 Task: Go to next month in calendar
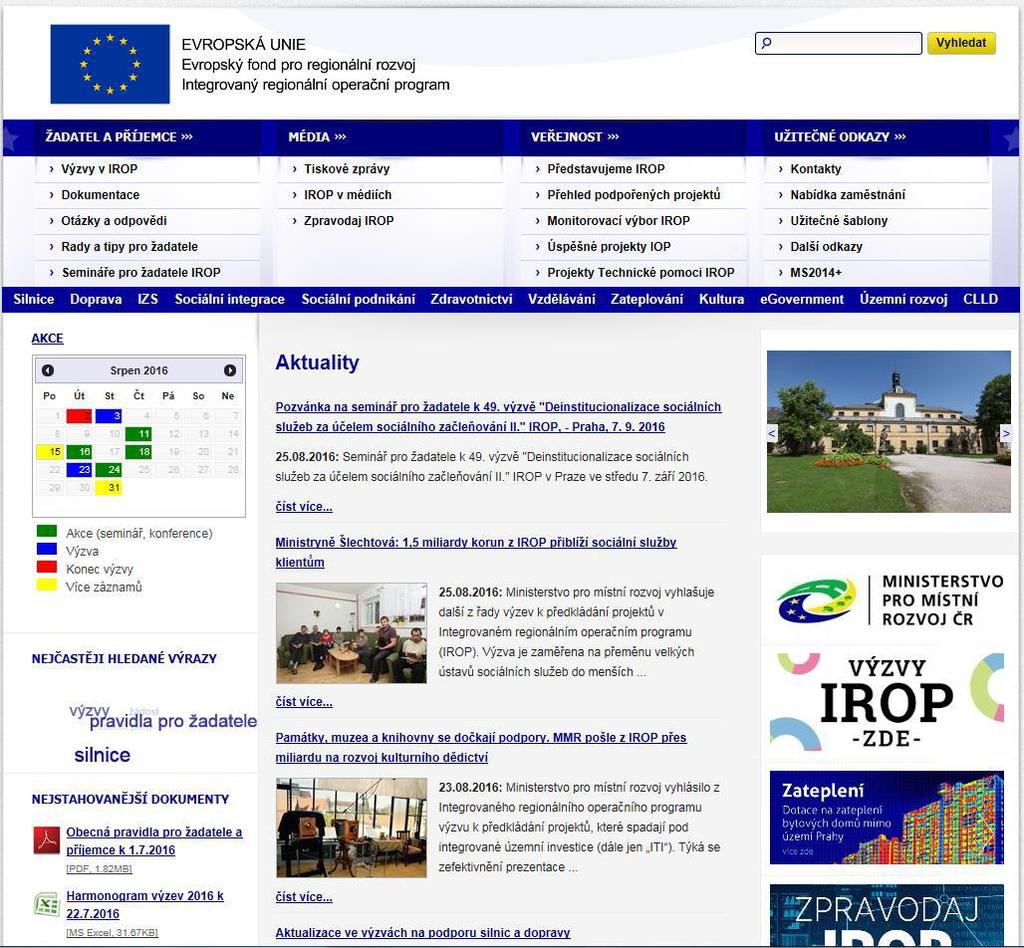[x=230, y=370]
